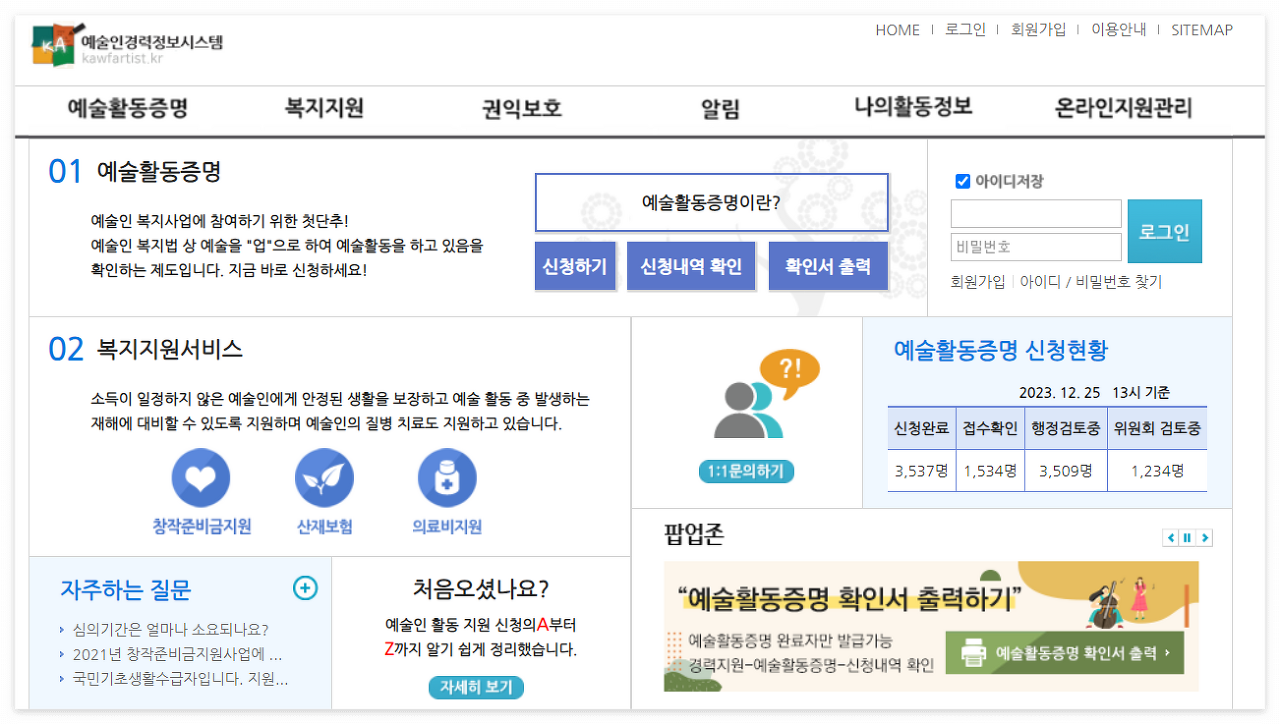Expand 자주하는 질문 with plus icon
This screenshot has height=724, width=1280.
(x=305, y=588)
